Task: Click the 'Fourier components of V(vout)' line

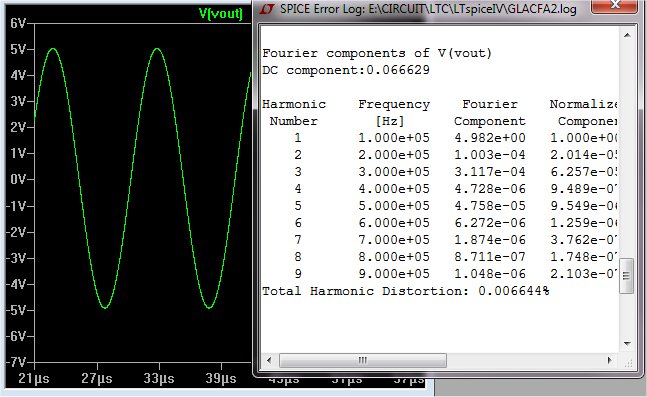Action: [x=377, y=53]
